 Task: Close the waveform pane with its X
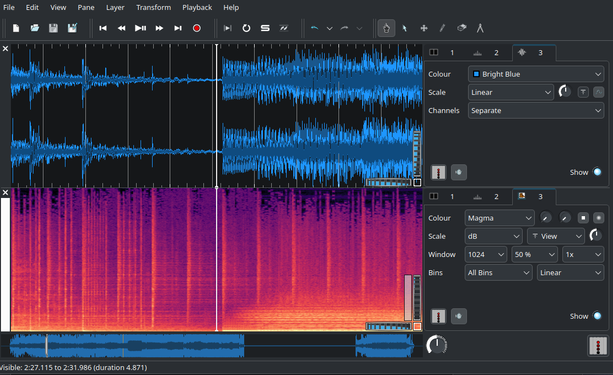(5, 48)
